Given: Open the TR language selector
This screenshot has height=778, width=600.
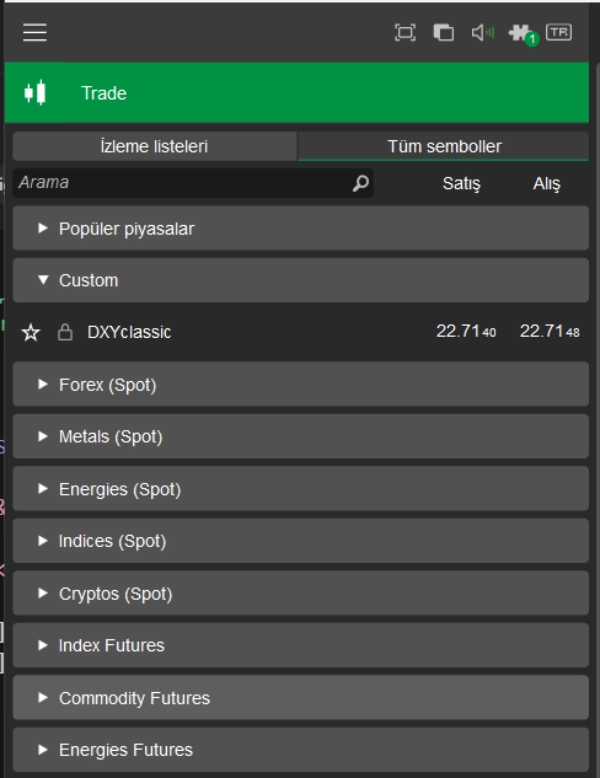Looking at the screenshot, I should 559,33.
